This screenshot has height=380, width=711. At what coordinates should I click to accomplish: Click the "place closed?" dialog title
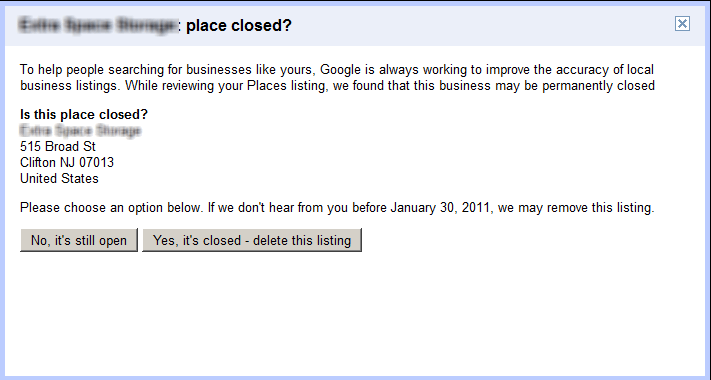239,25
